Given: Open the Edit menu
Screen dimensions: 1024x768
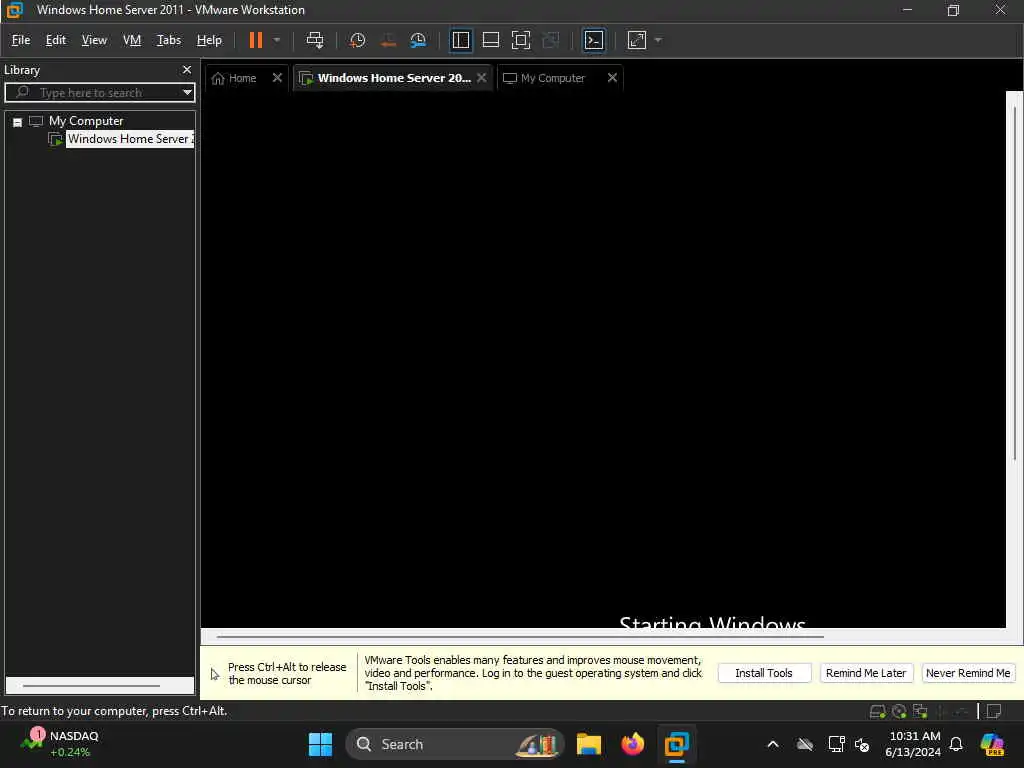Looking at the screenshot, I should [x=56, y=40].
